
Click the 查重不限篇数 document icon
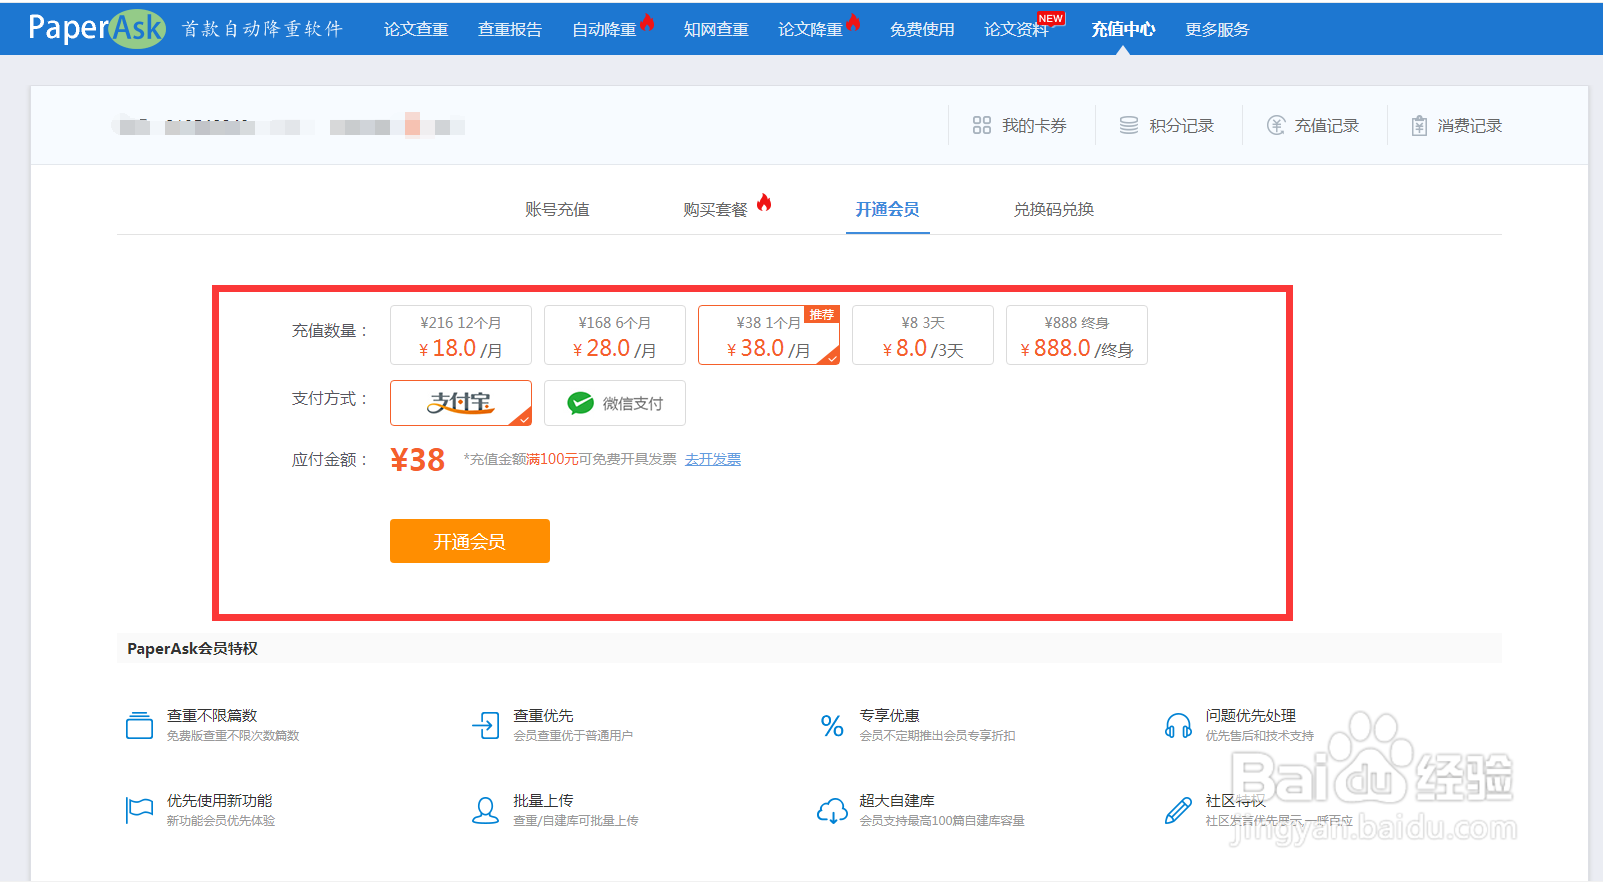[x=139, y=725]
